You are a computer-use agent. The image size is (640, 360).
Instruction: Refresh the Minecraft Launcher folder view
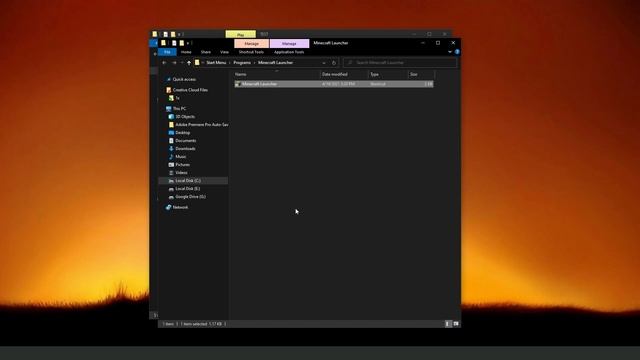pyautogui.click(x=334, y=63)
